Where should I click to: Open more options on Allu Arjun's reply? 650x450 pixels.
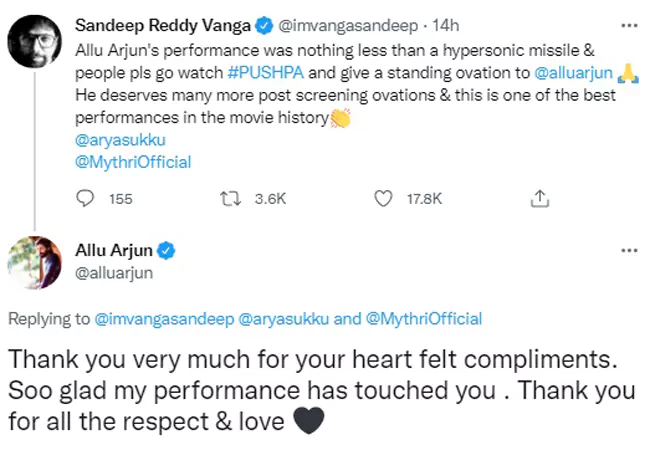(626, 249)
